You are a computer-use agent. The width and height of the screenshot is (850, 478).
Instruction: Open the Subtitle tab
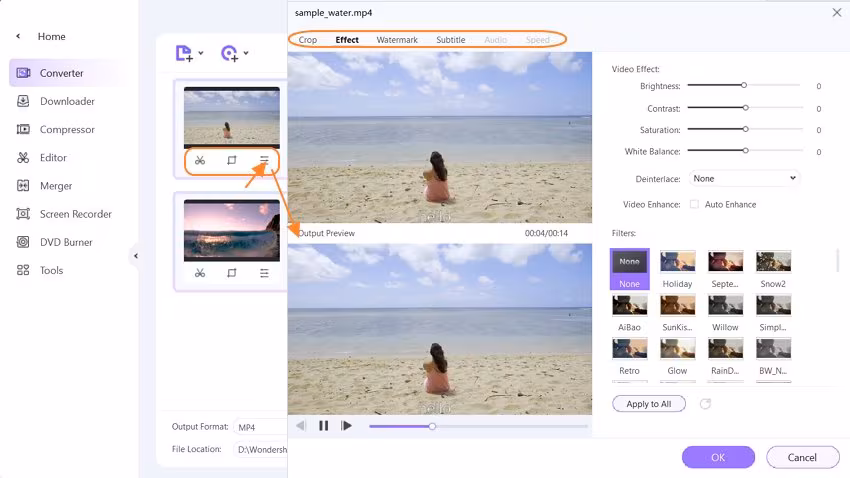(450, 40)
